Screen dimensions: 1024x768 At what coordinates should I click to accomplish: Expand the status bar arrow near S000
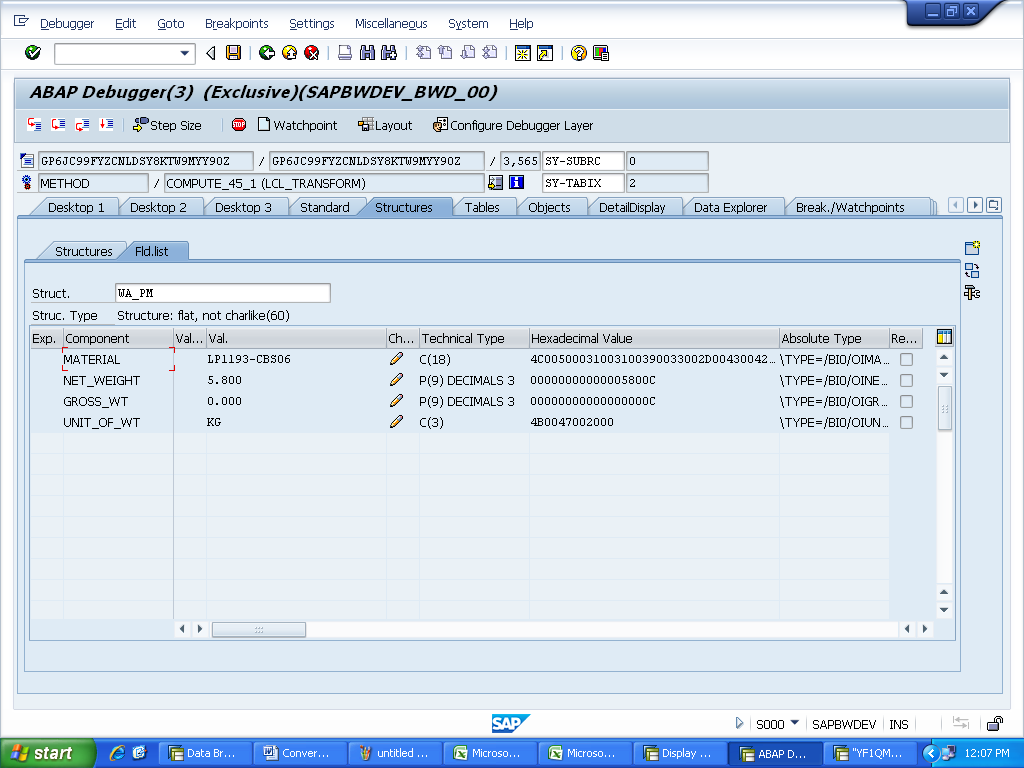click(739, 723)
